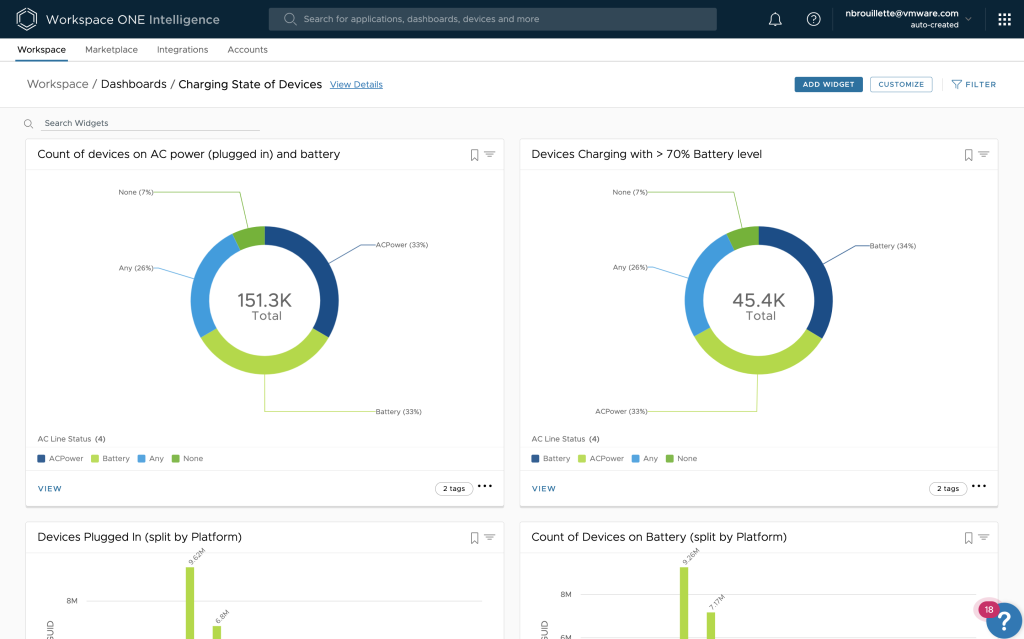
Task: Open more options on Devices Charging widget
Action: click(x=979, y=487)
